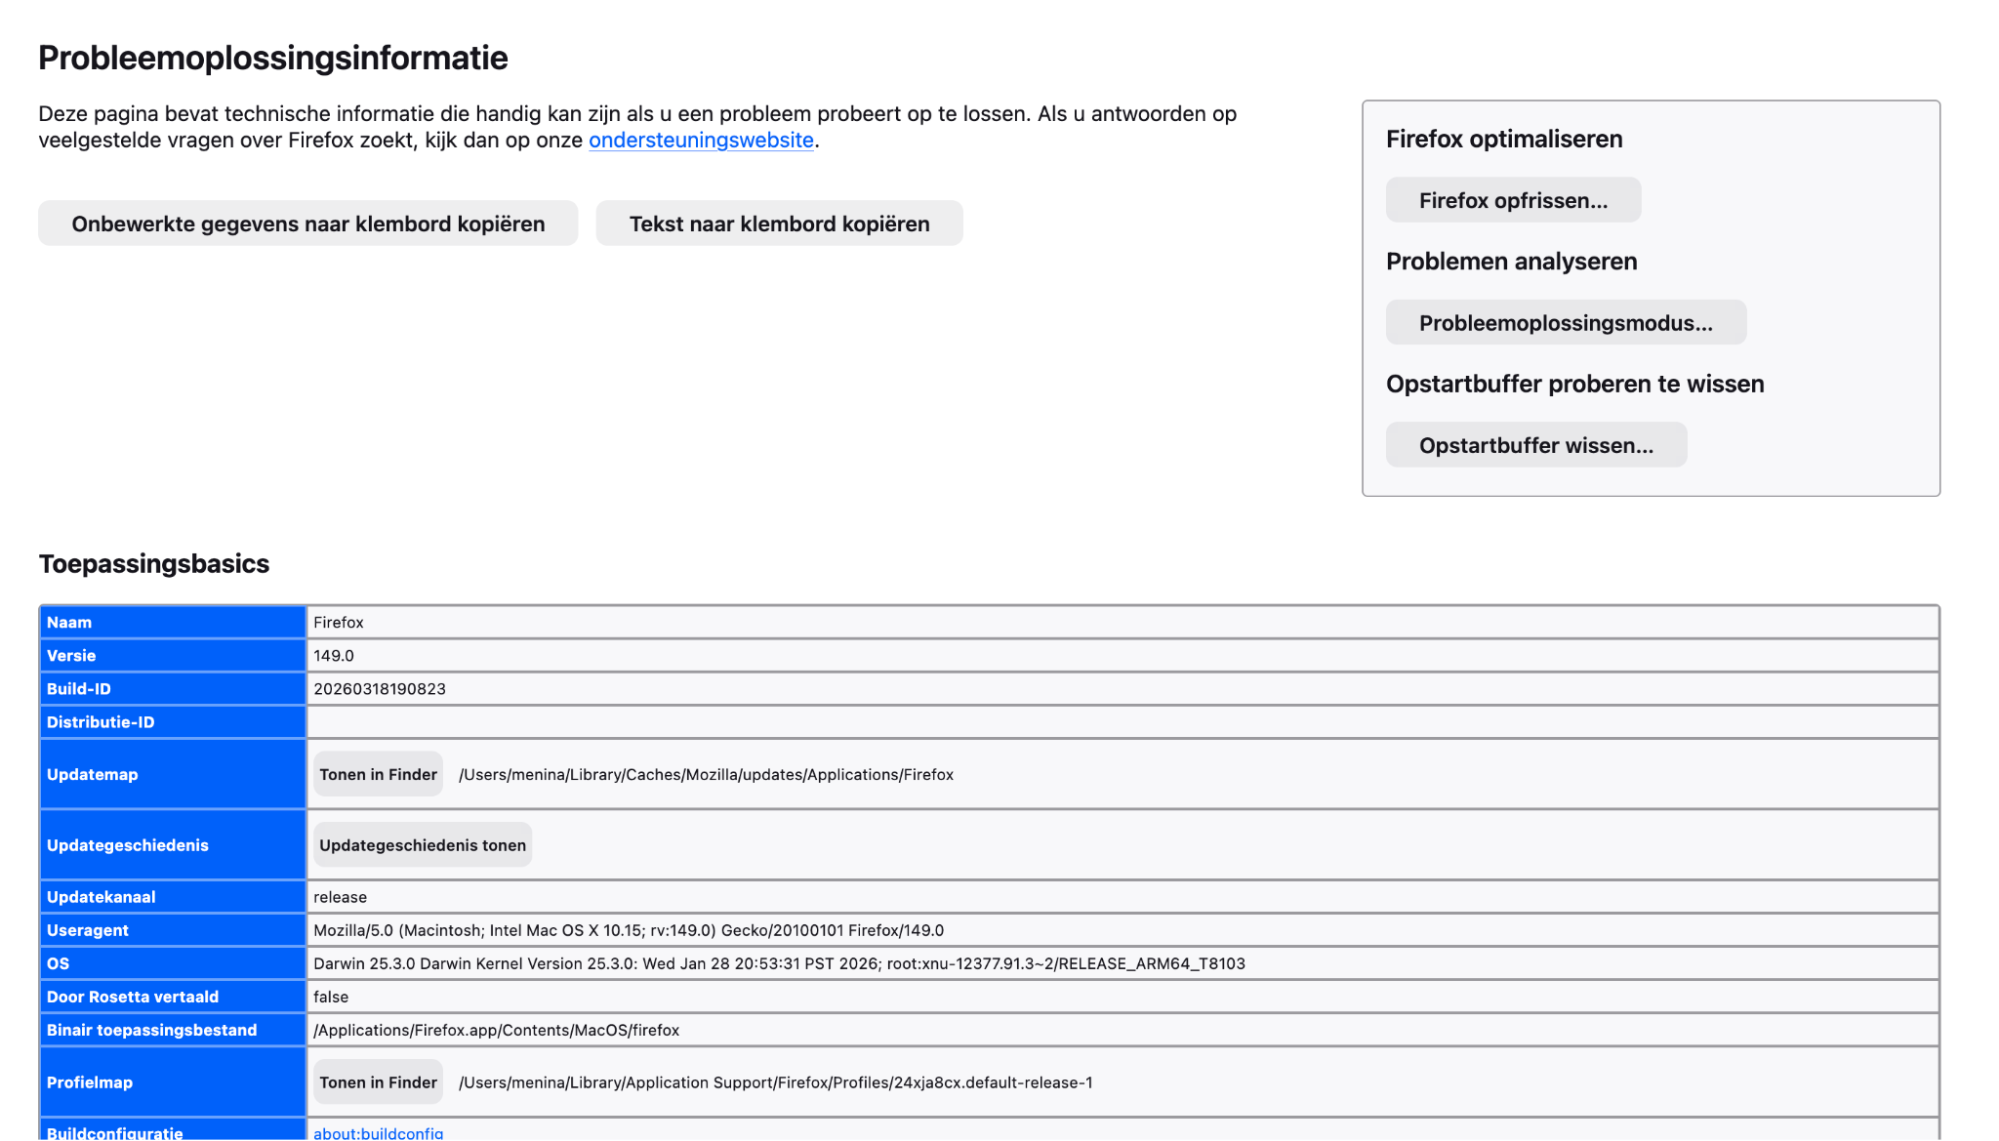Click the Probleemoplossingsinformatie page title
Viewport: 1999px width, 1141px height.
click(x=273, y=58)
